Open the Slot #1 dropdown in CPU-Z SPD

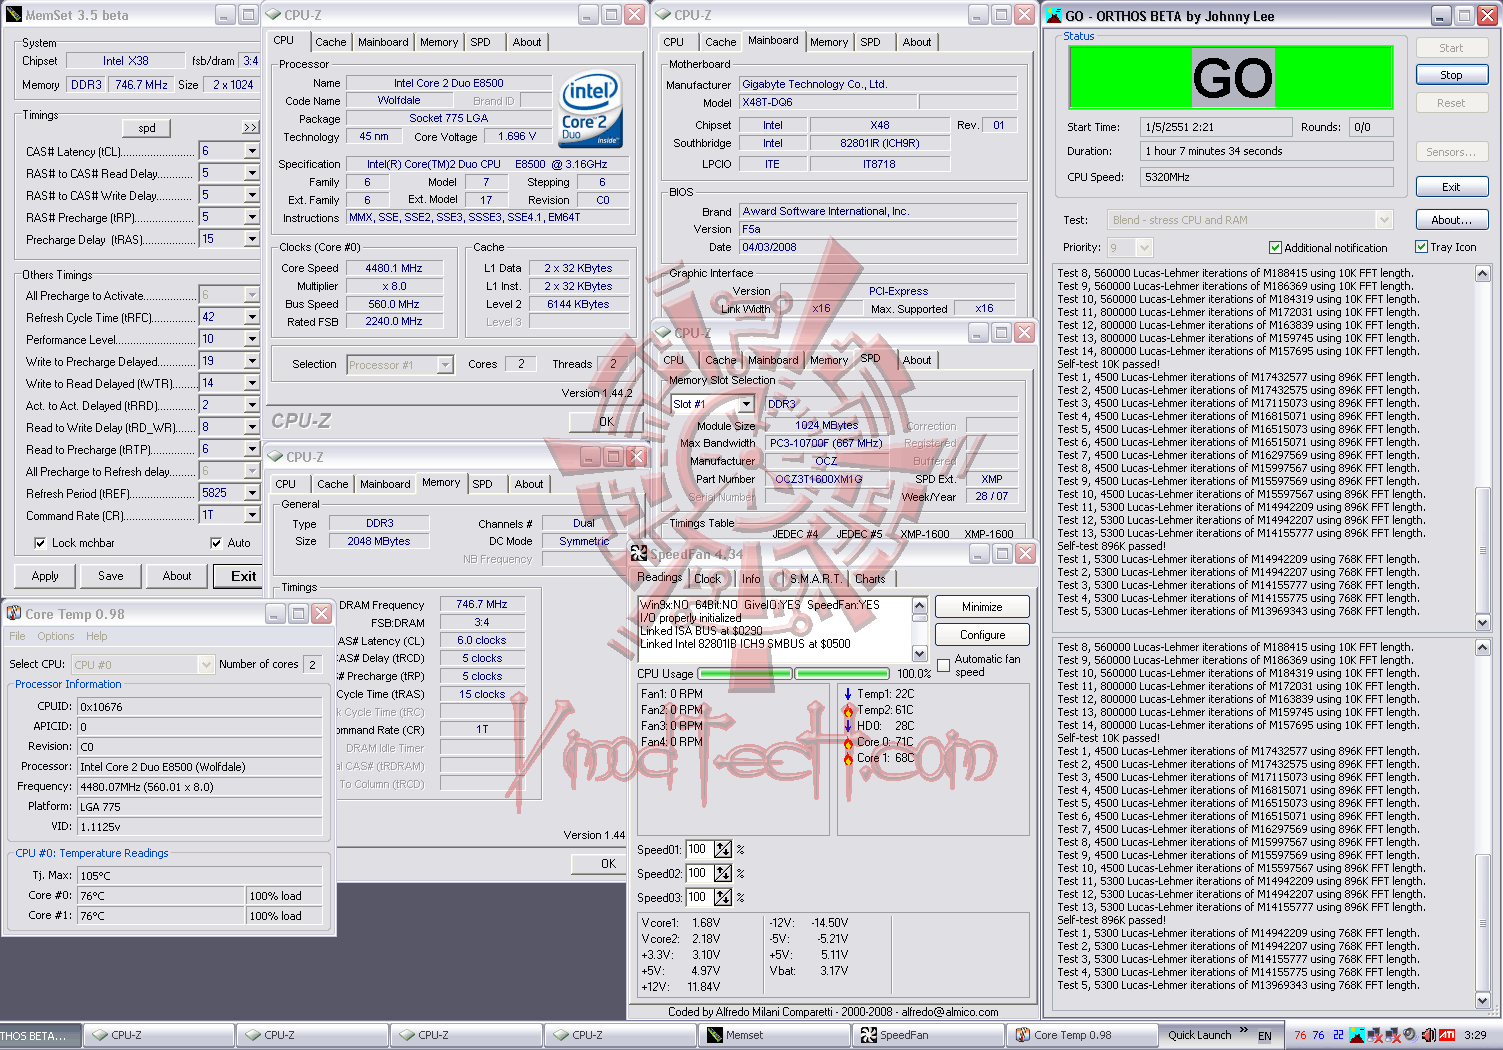(746, 404)
